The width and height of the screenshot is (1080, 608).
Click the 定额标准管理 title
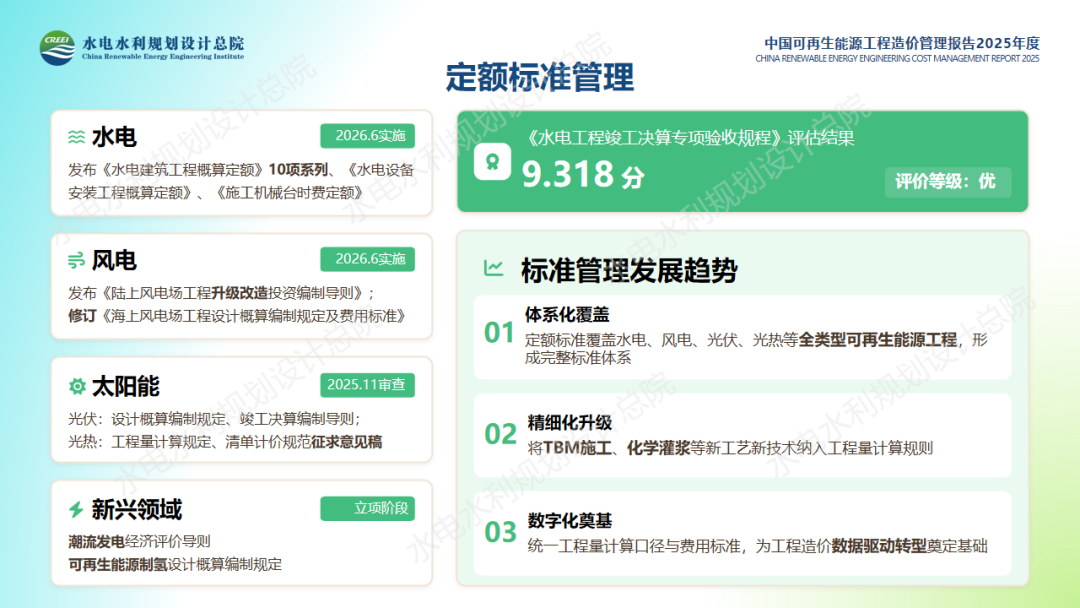click(x=539, y=76)
